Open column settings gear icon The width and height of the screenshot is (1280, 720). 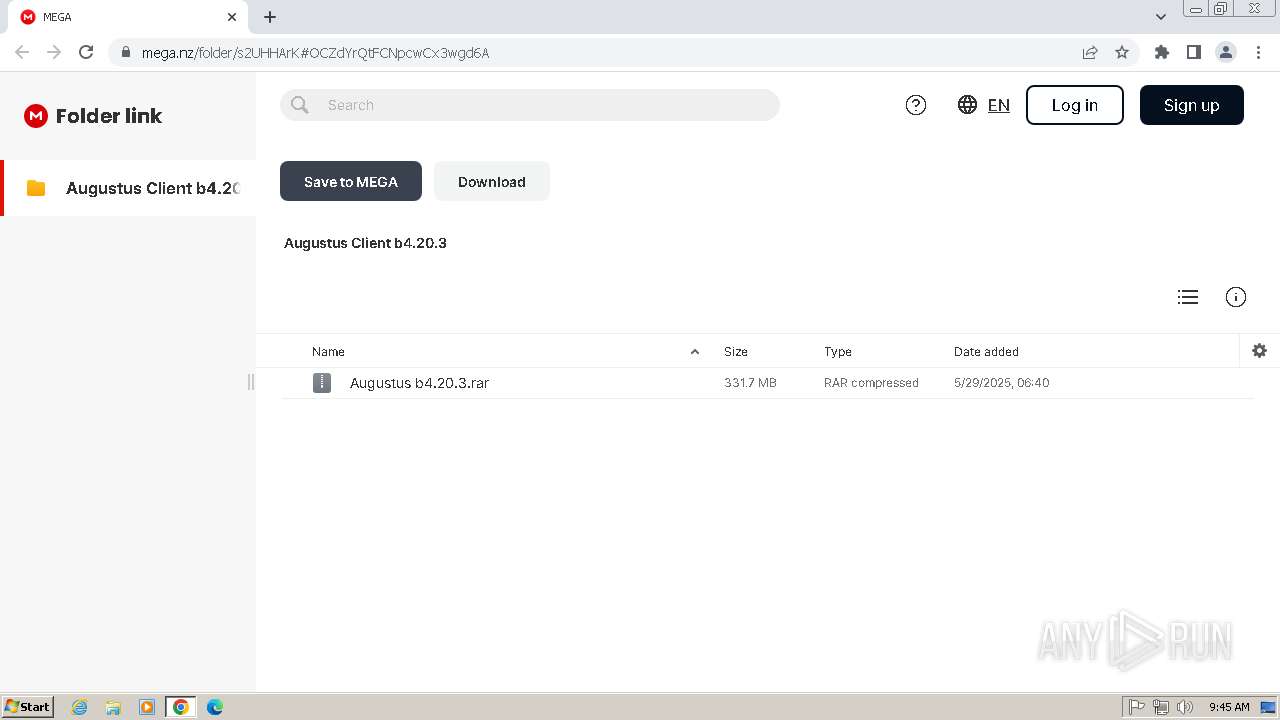[1259, 351]
